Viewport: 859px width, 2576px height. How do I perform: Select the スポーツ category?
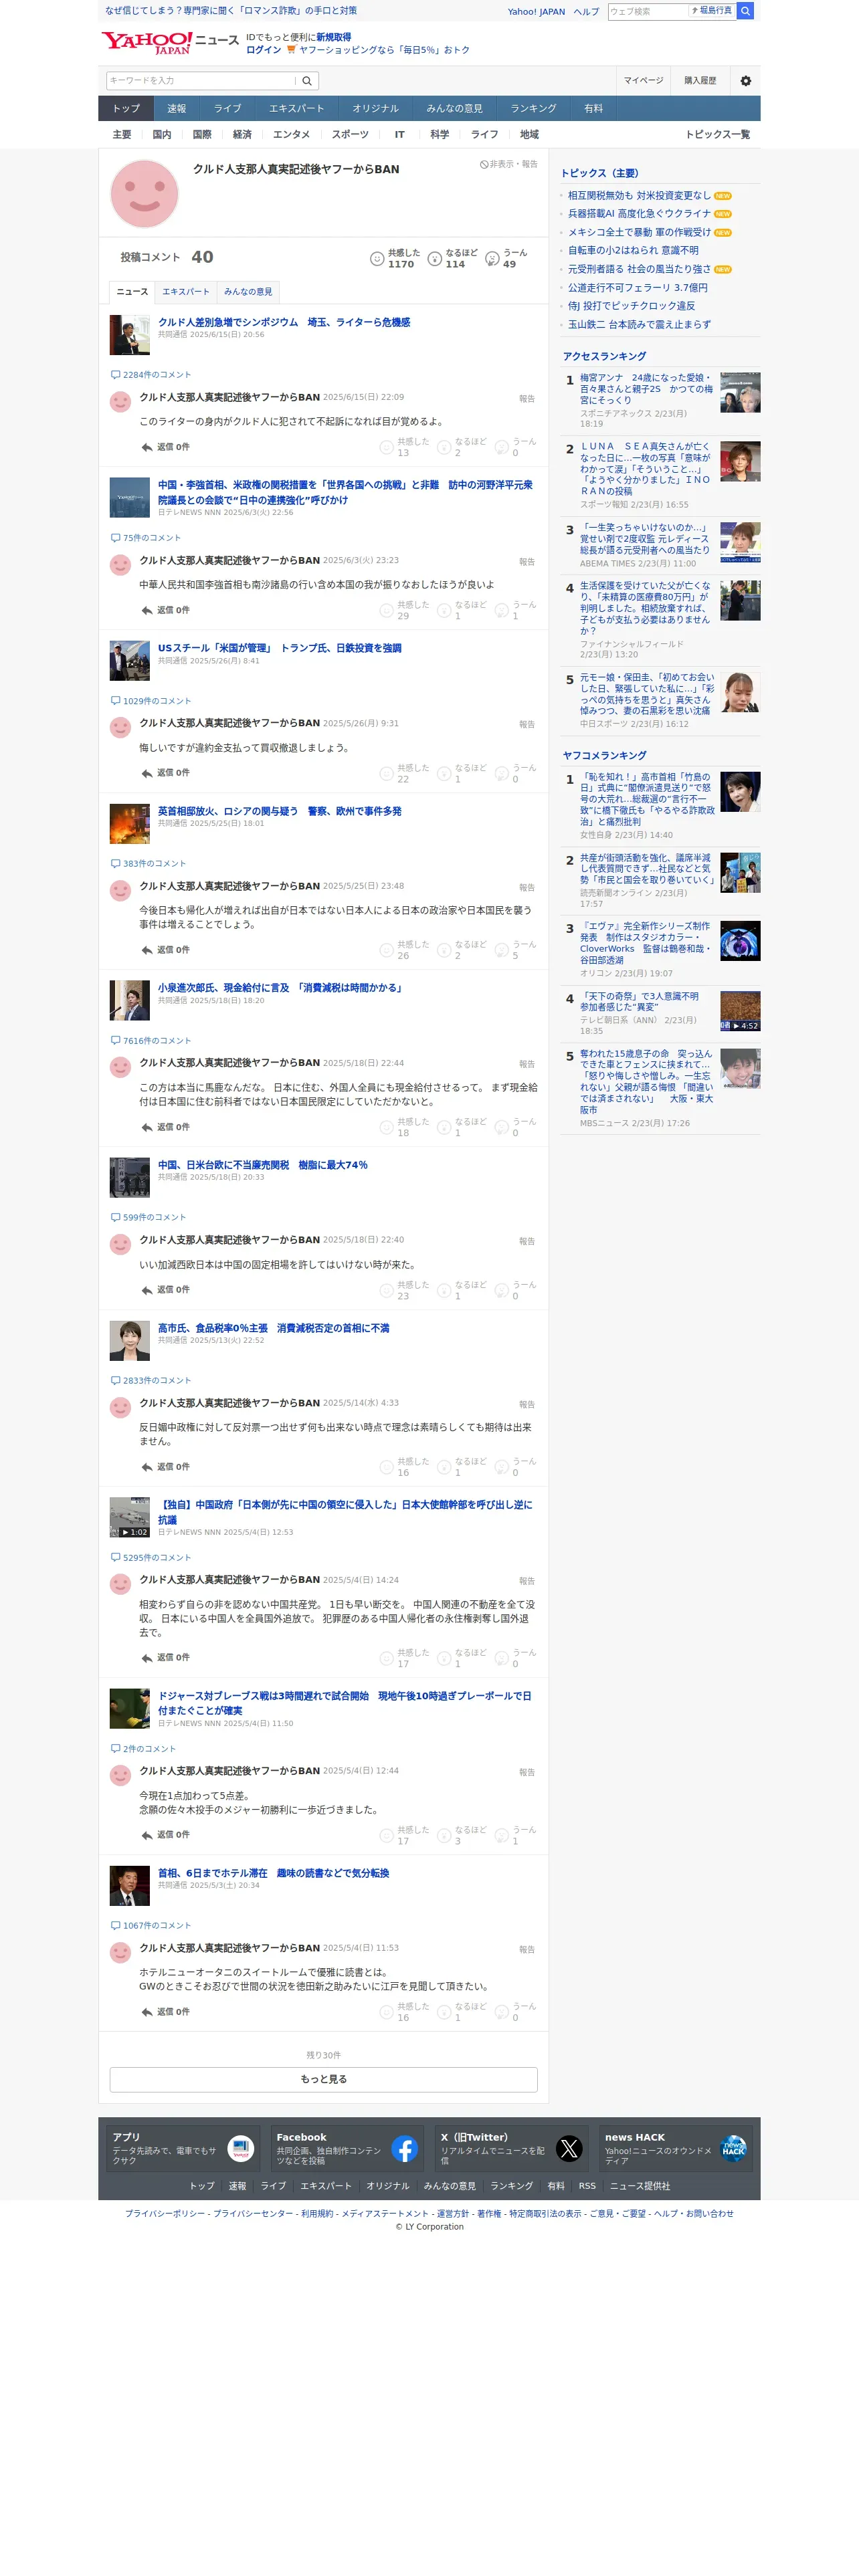point(350,135)
